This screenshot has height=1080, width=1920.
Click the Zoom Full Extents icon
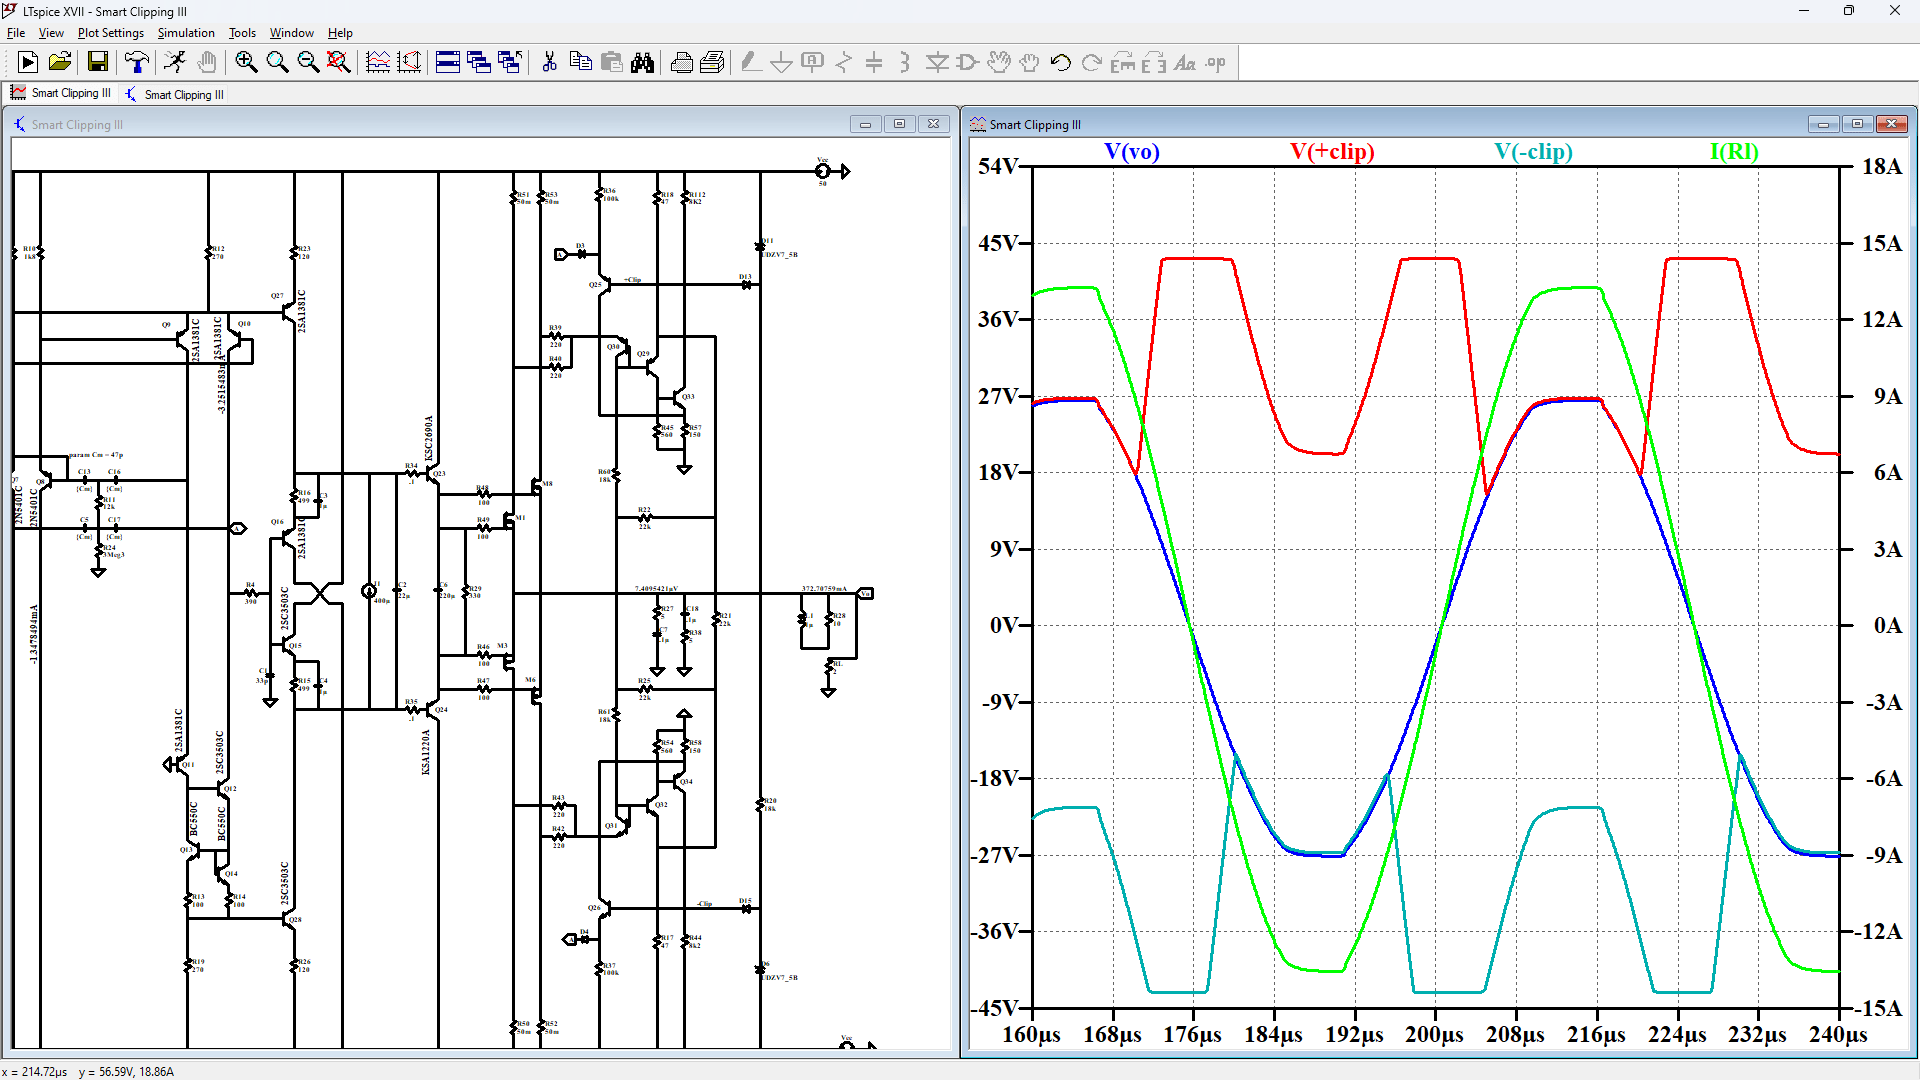339,62
